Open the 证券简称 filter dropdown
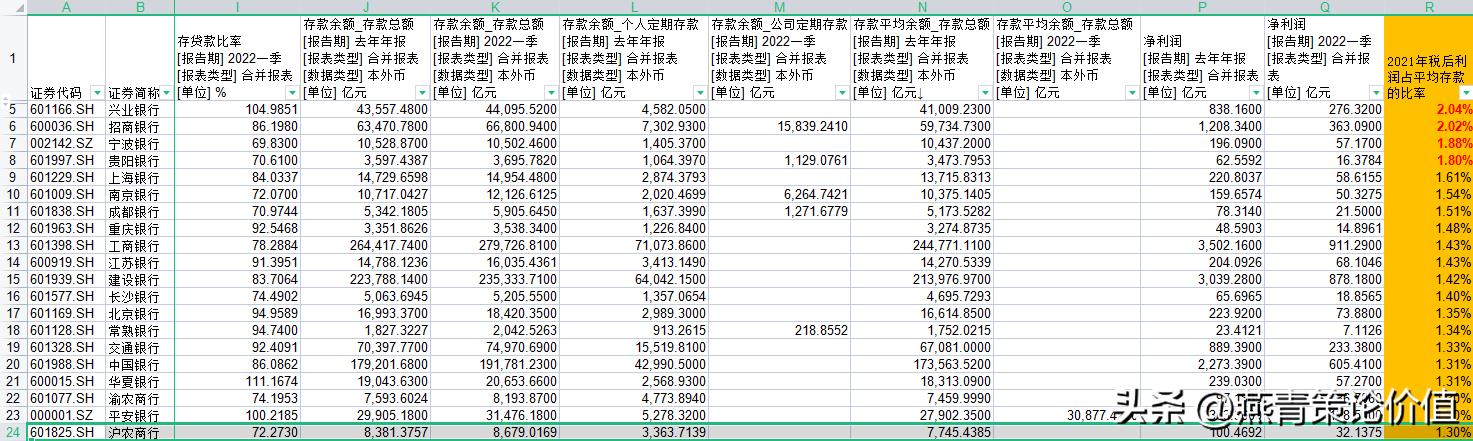 [x=165, y=92]
